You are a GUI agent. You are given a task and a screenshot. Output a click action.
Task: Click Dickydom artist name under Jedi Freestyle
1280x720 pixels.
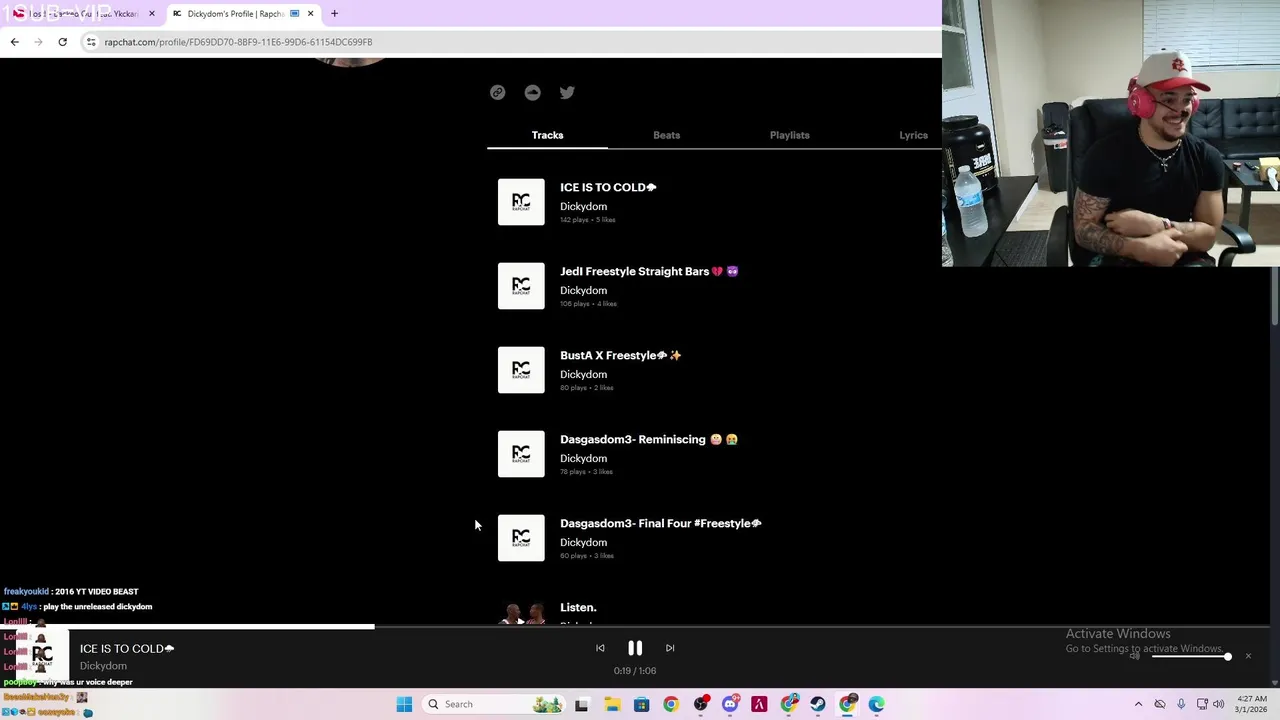pos(583,290)
